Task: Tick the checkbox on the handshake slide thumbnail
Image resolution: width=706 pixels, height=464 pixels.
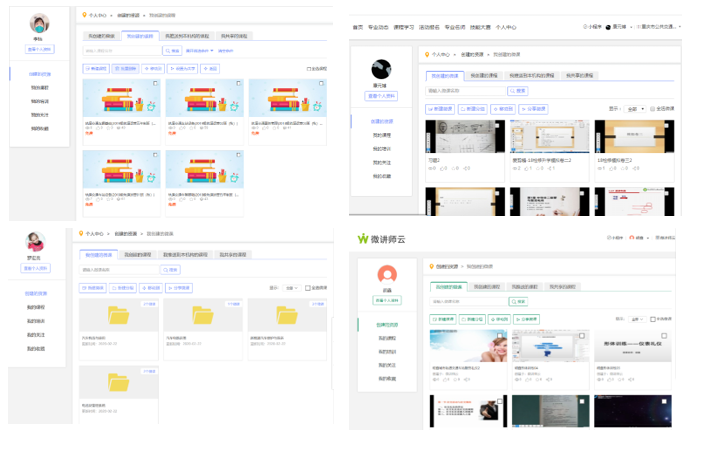Action: coord(499,401)
